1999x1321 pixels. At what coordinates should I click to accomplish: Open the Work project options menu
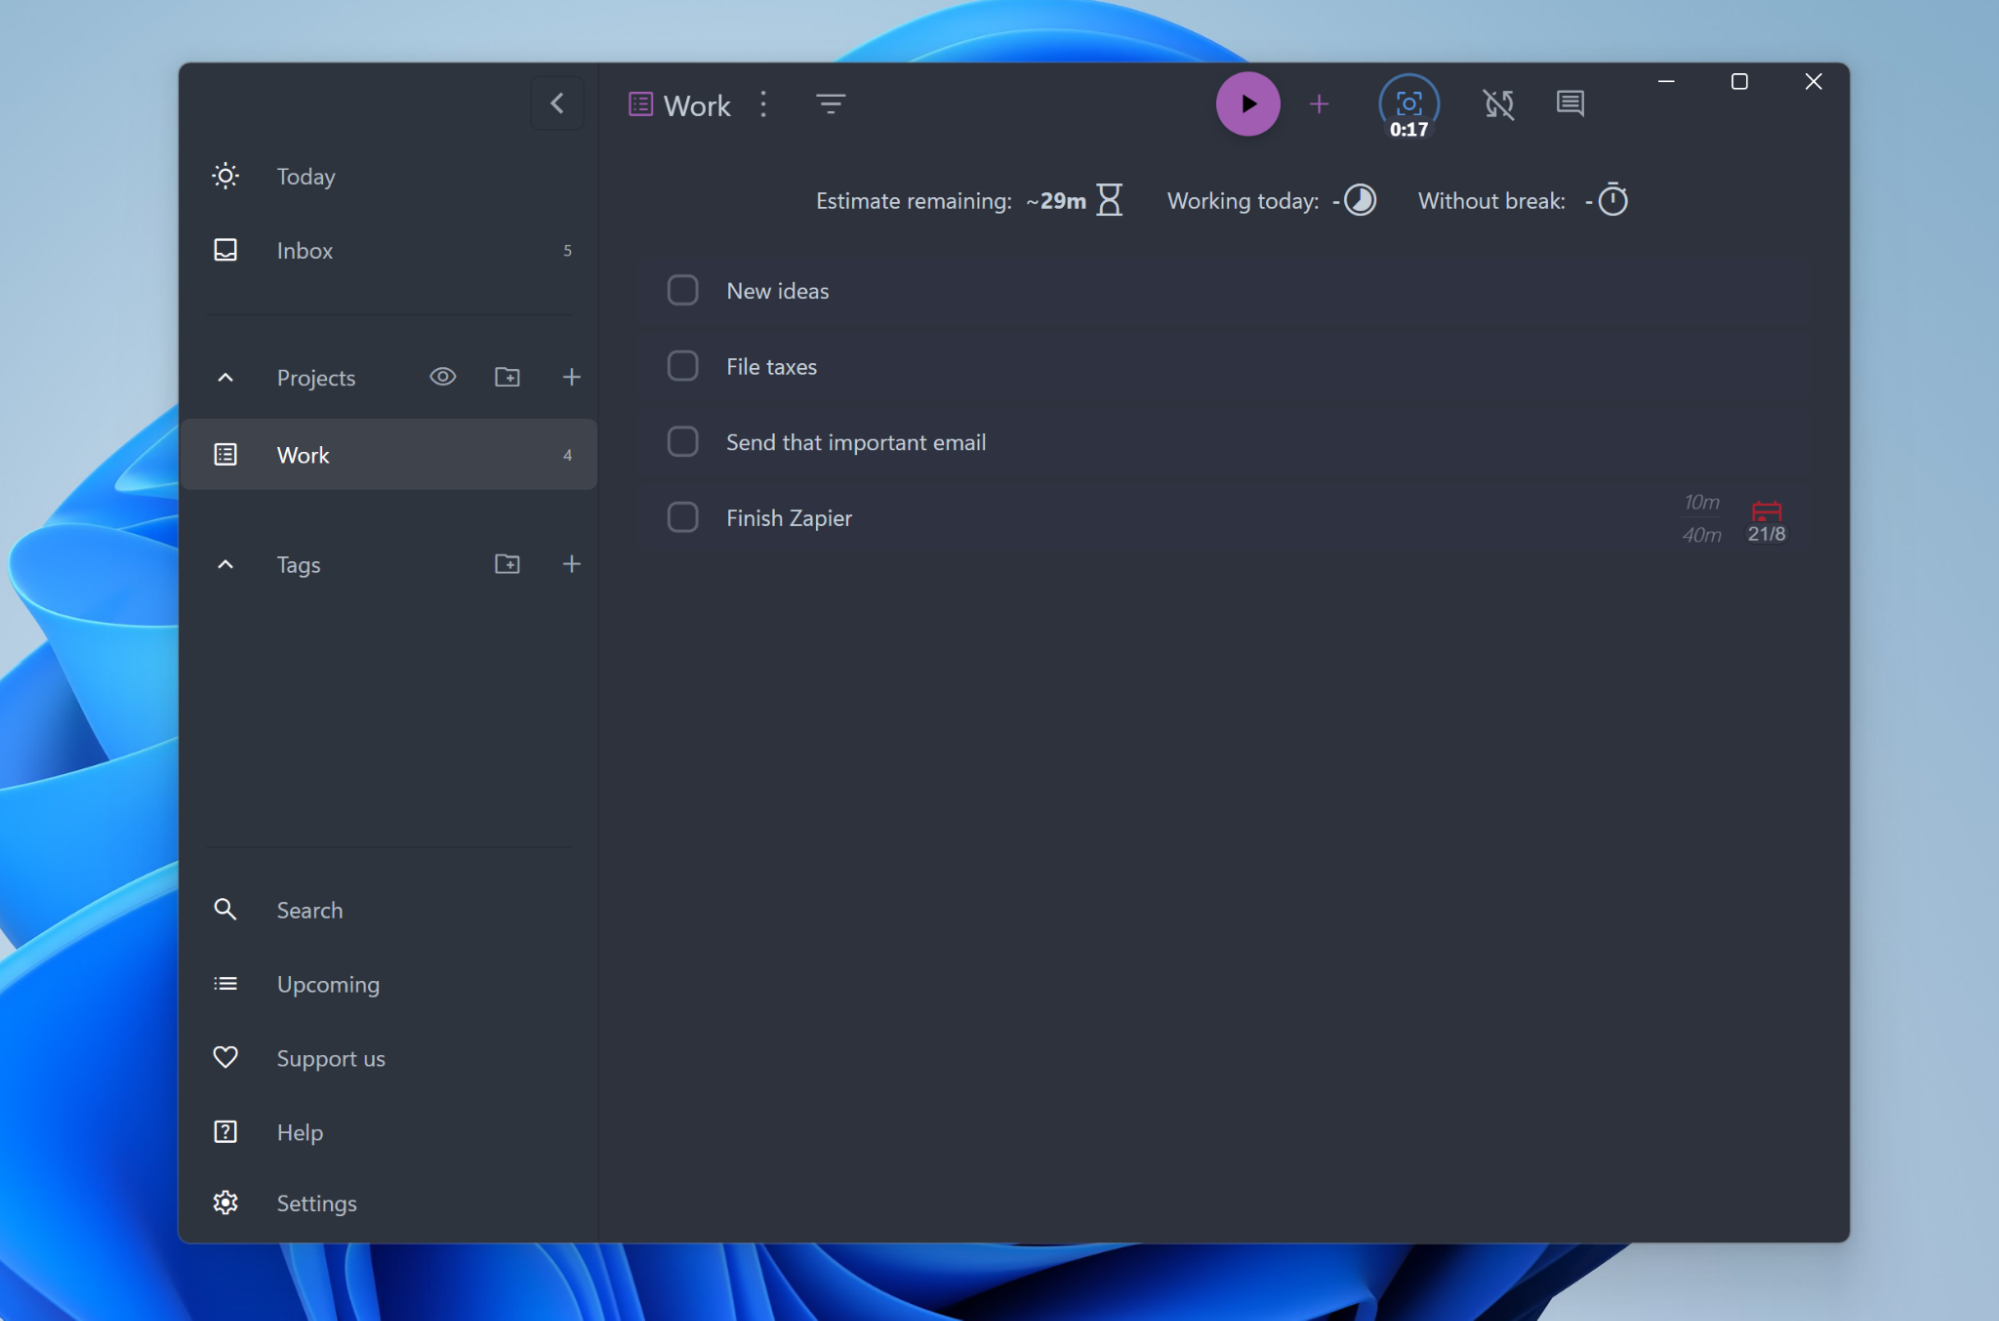click(764, 104)
